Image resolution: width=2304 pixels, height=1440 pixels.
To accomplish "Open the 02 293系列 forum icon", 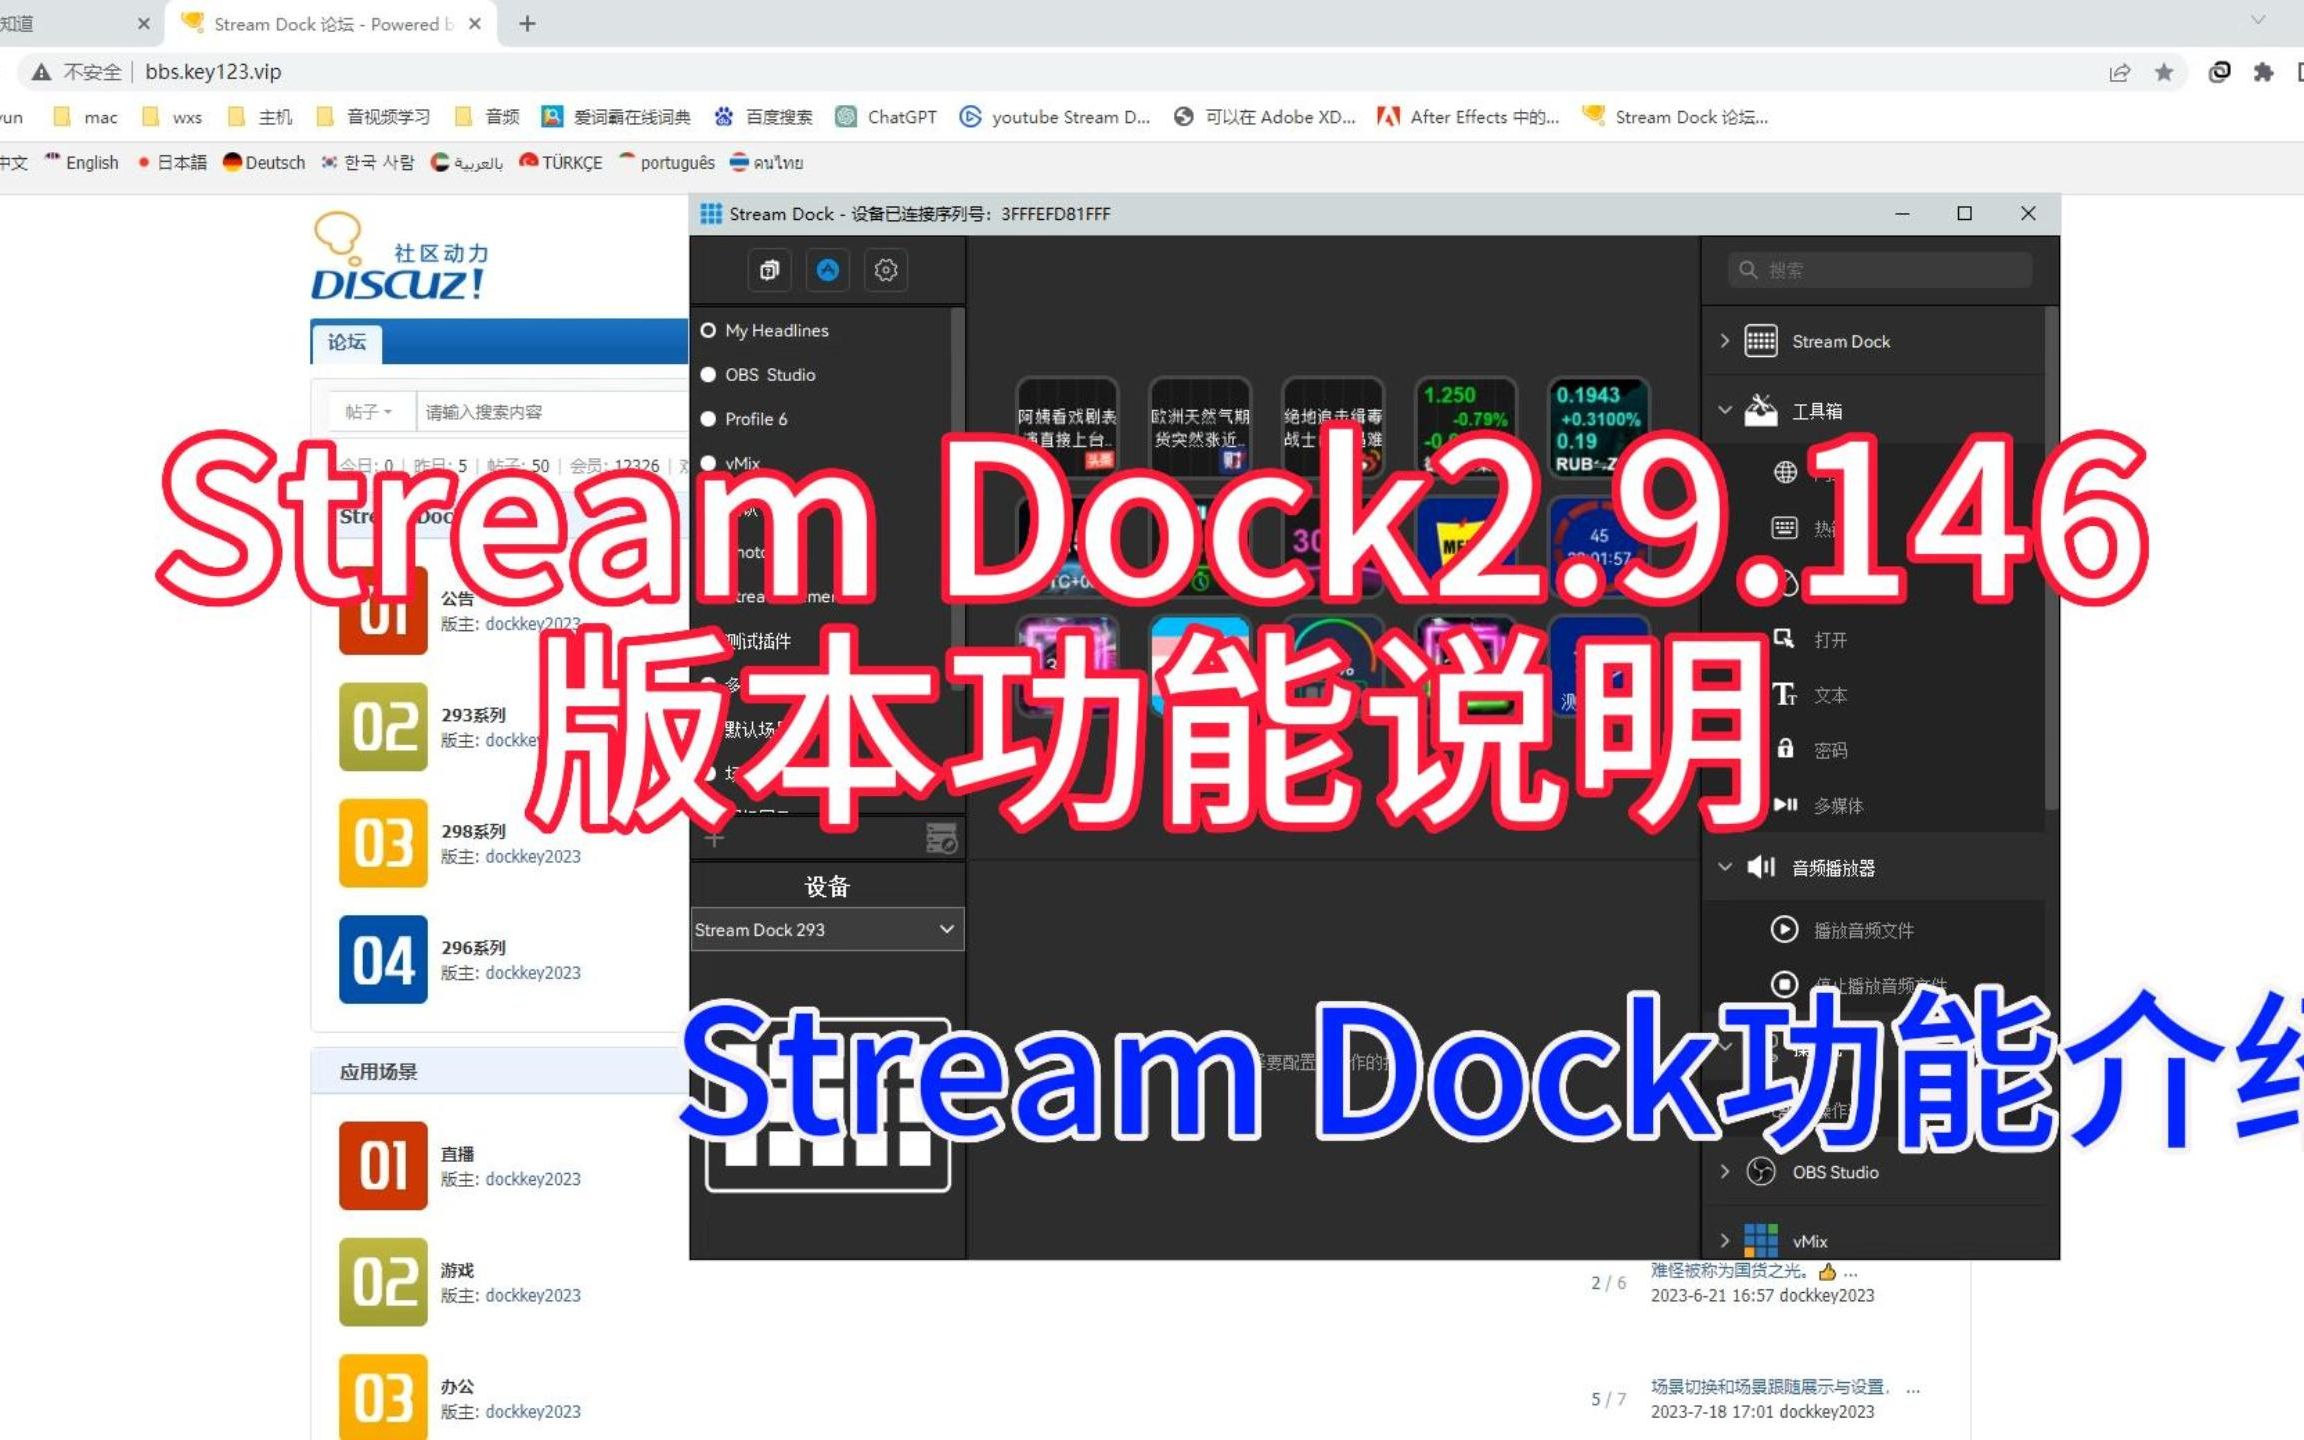I will (383, 727).
